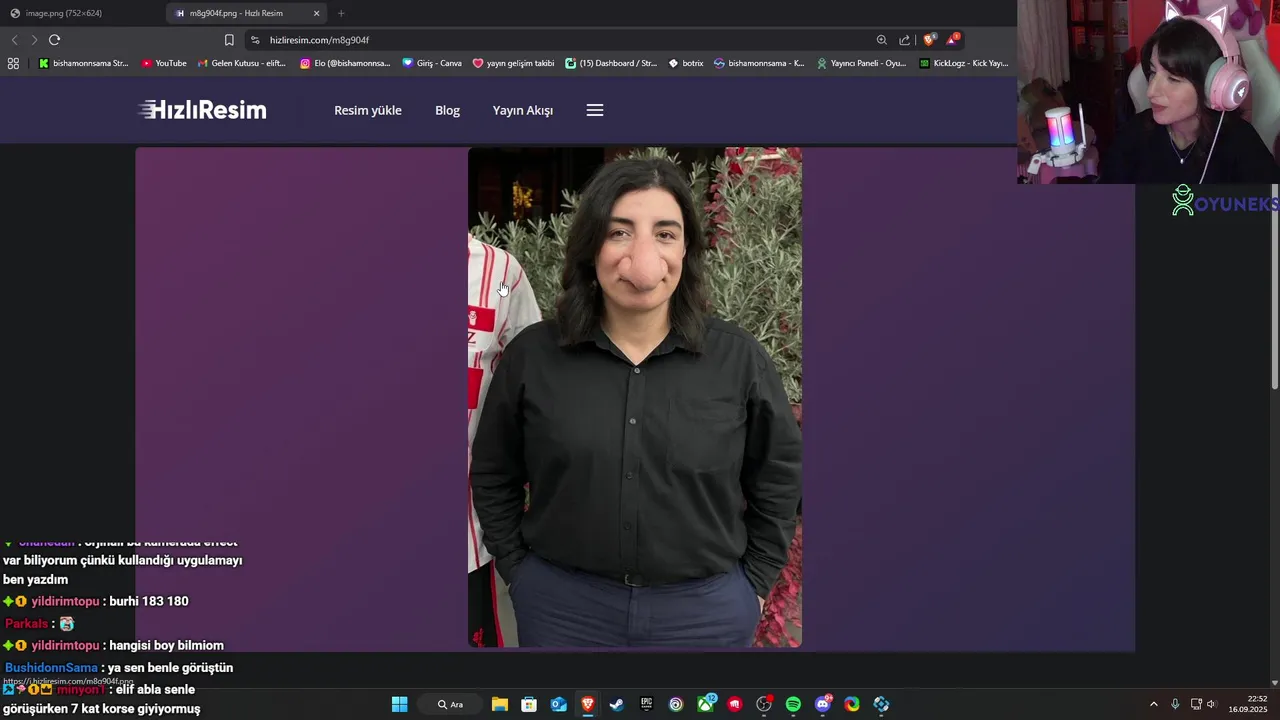Click username Parkals in chat overlay
Image resolution: width=1280 pixels, height=720 pixels.
(x=26, y=623)
